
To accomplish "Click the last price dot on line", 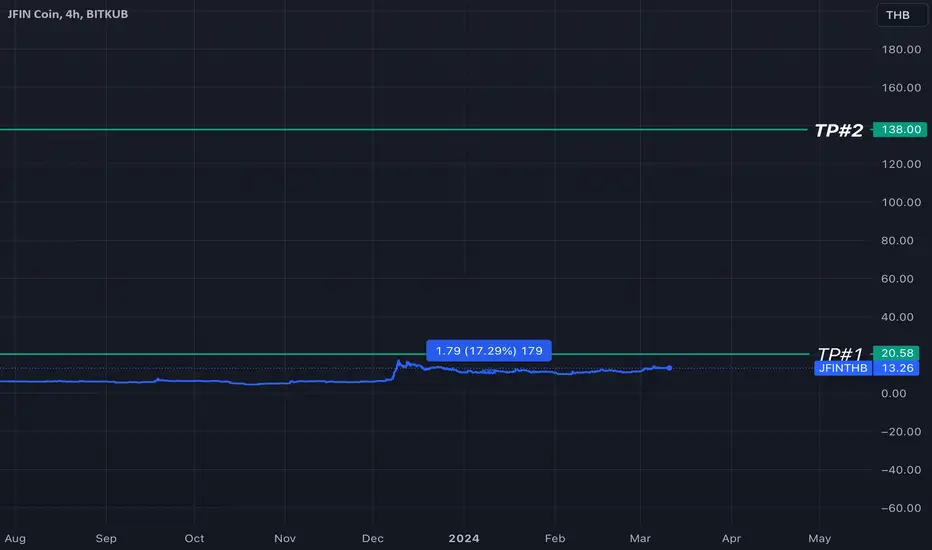I will coord(669,368).
